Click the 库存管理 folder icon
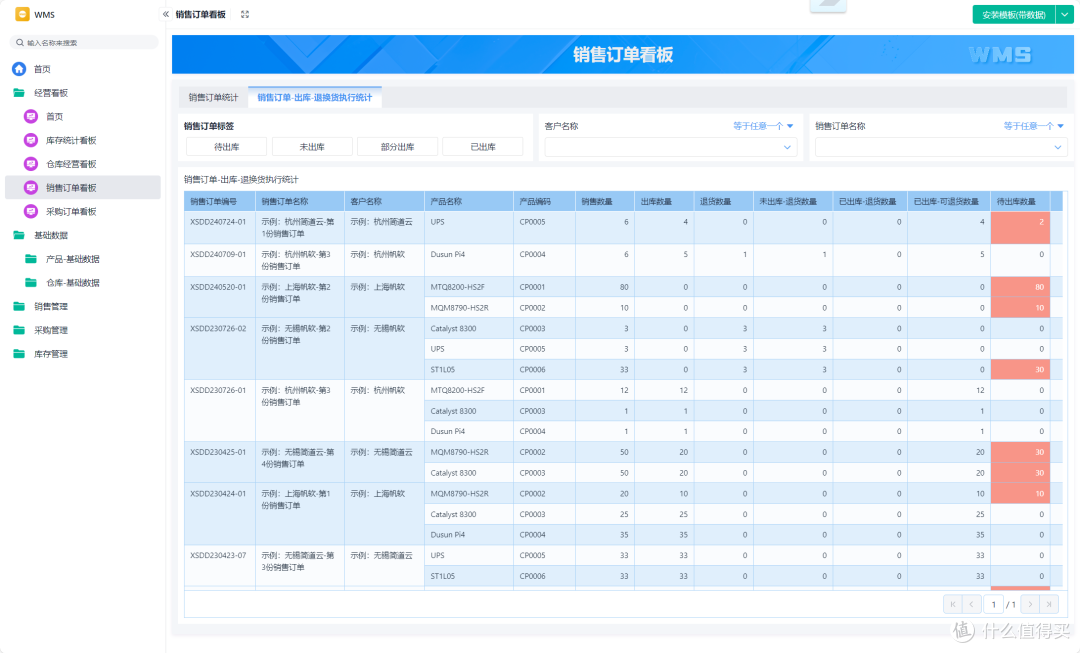The image size is (1080, 653). 19,354
